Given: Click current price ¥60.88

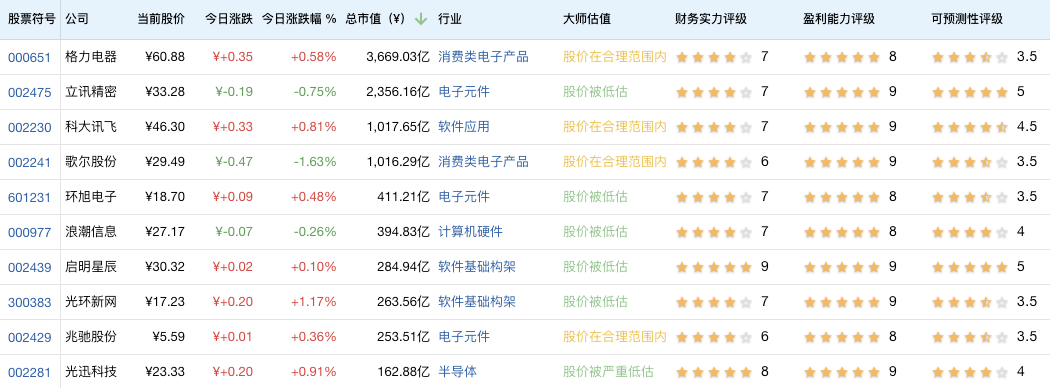Looking at the screenshot, I should point(165,58).
